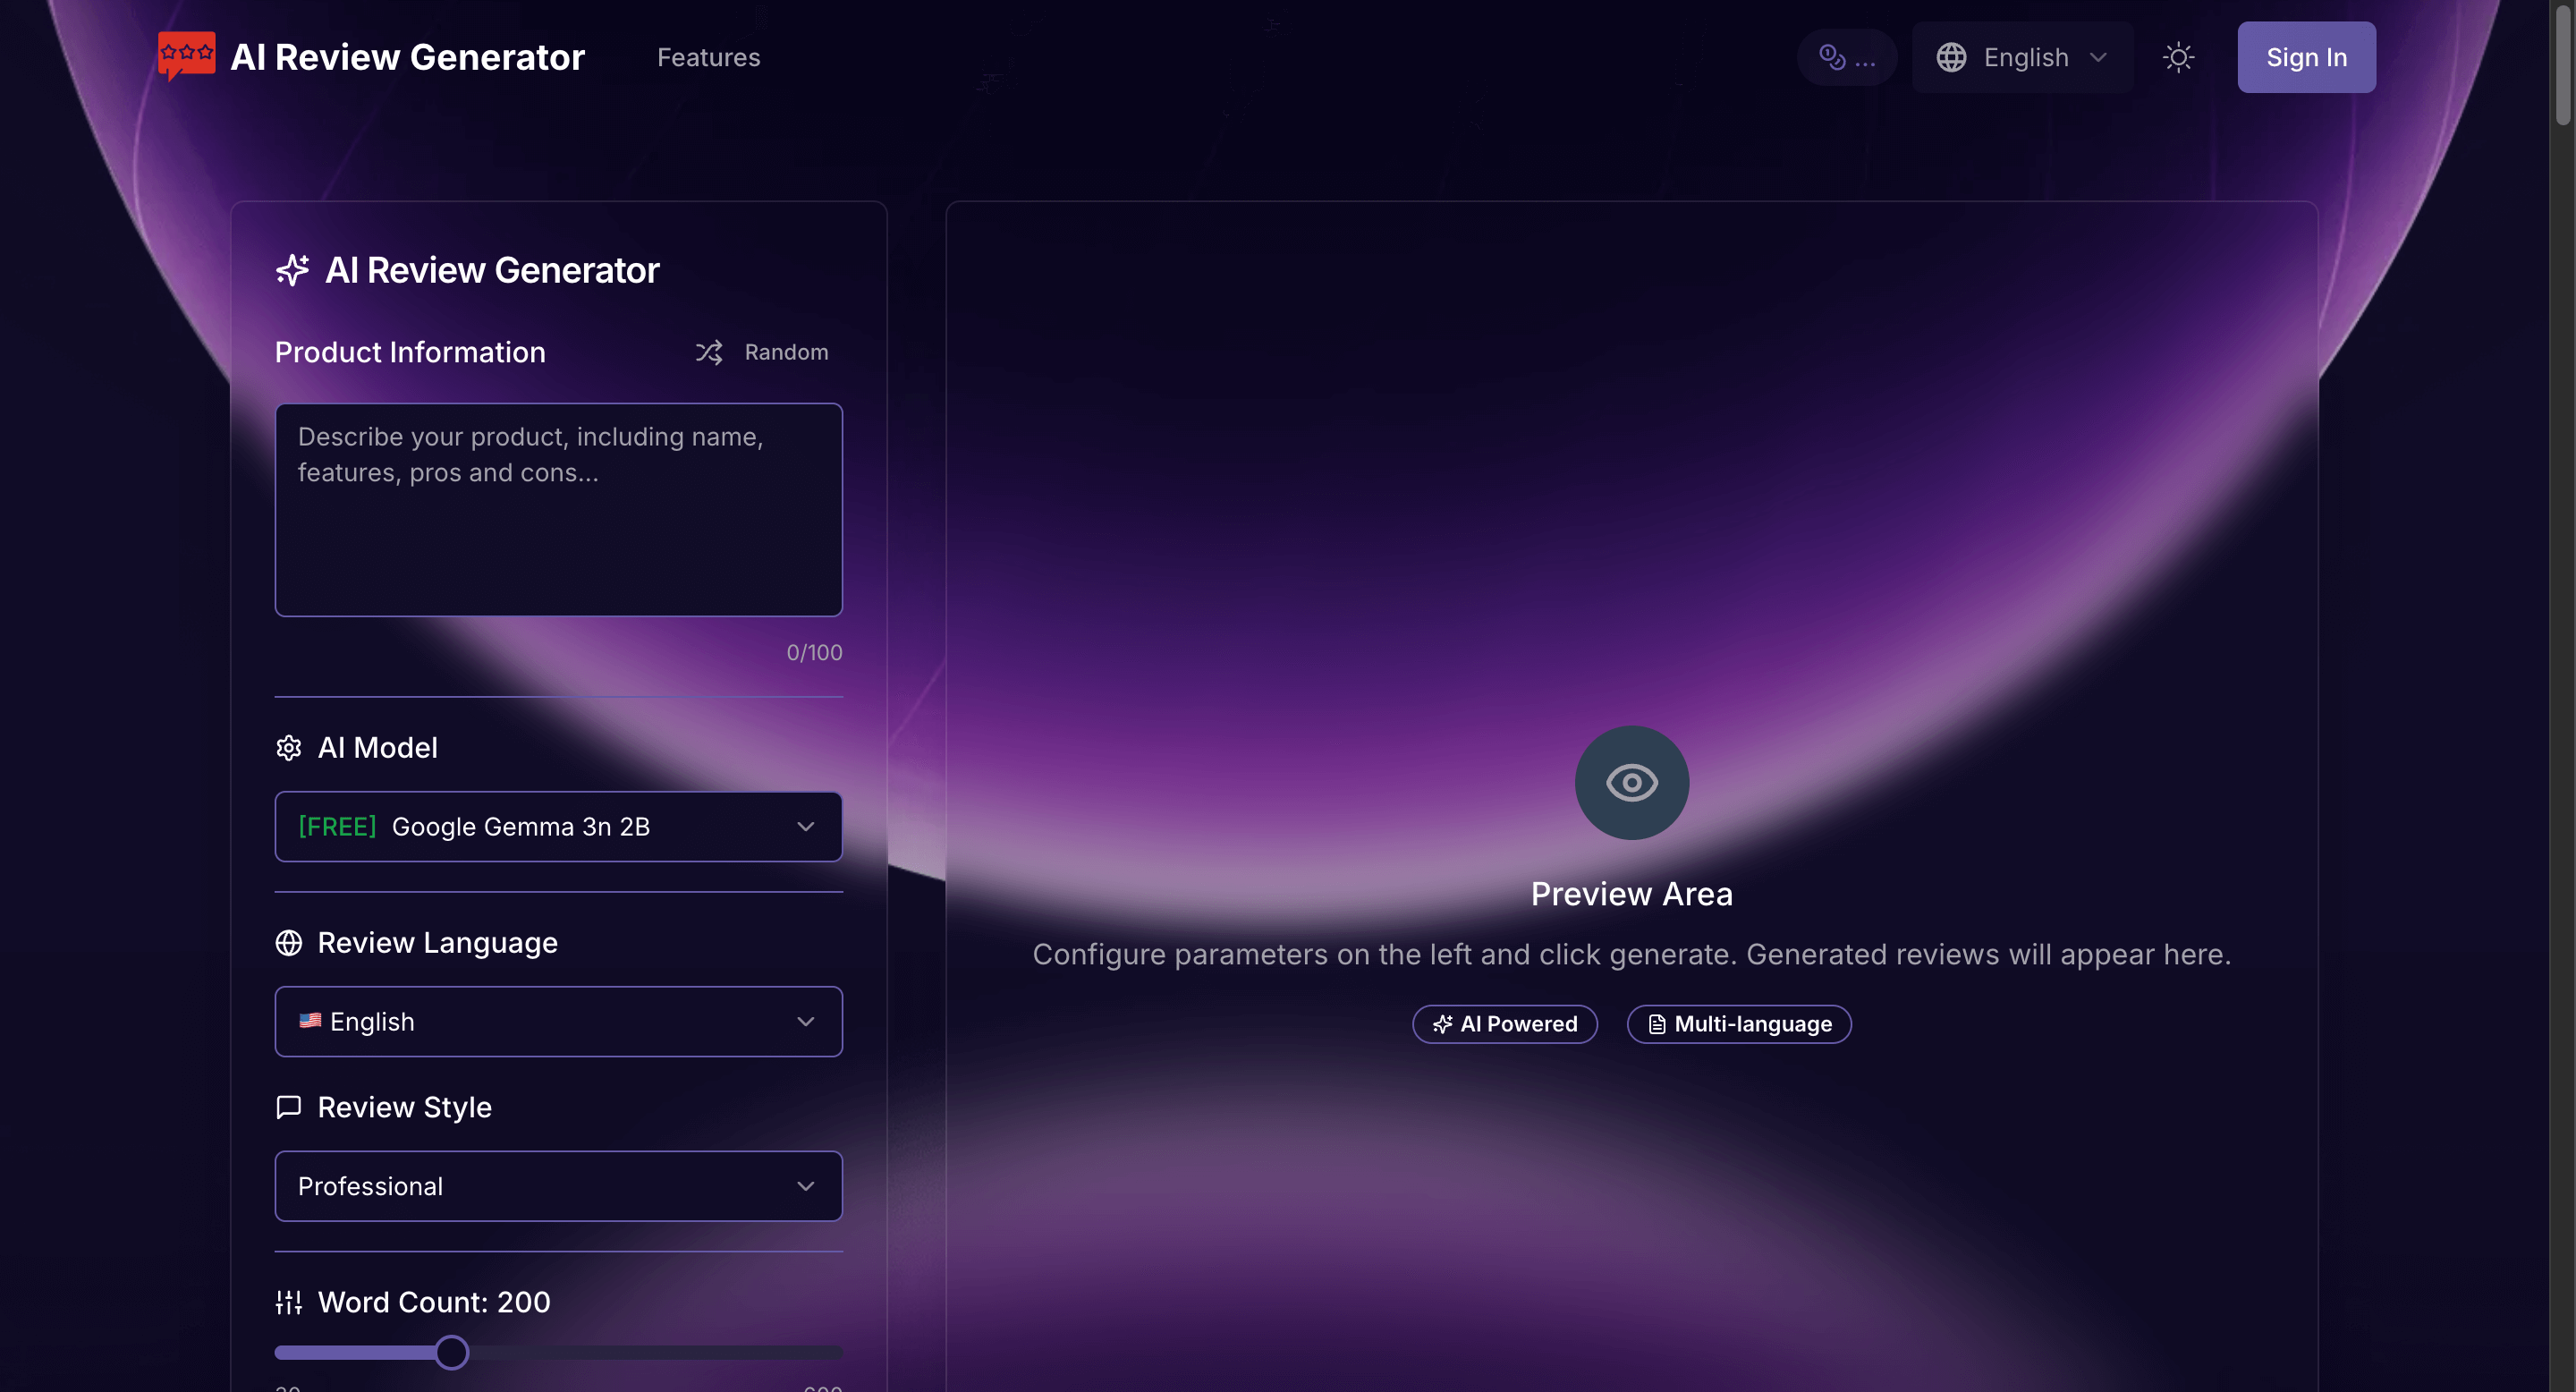The height and width of the screenshot is (1392, 2576).
Task: Click the chat bubble icon next to Review Style
Action: (x=288, y=1107)
